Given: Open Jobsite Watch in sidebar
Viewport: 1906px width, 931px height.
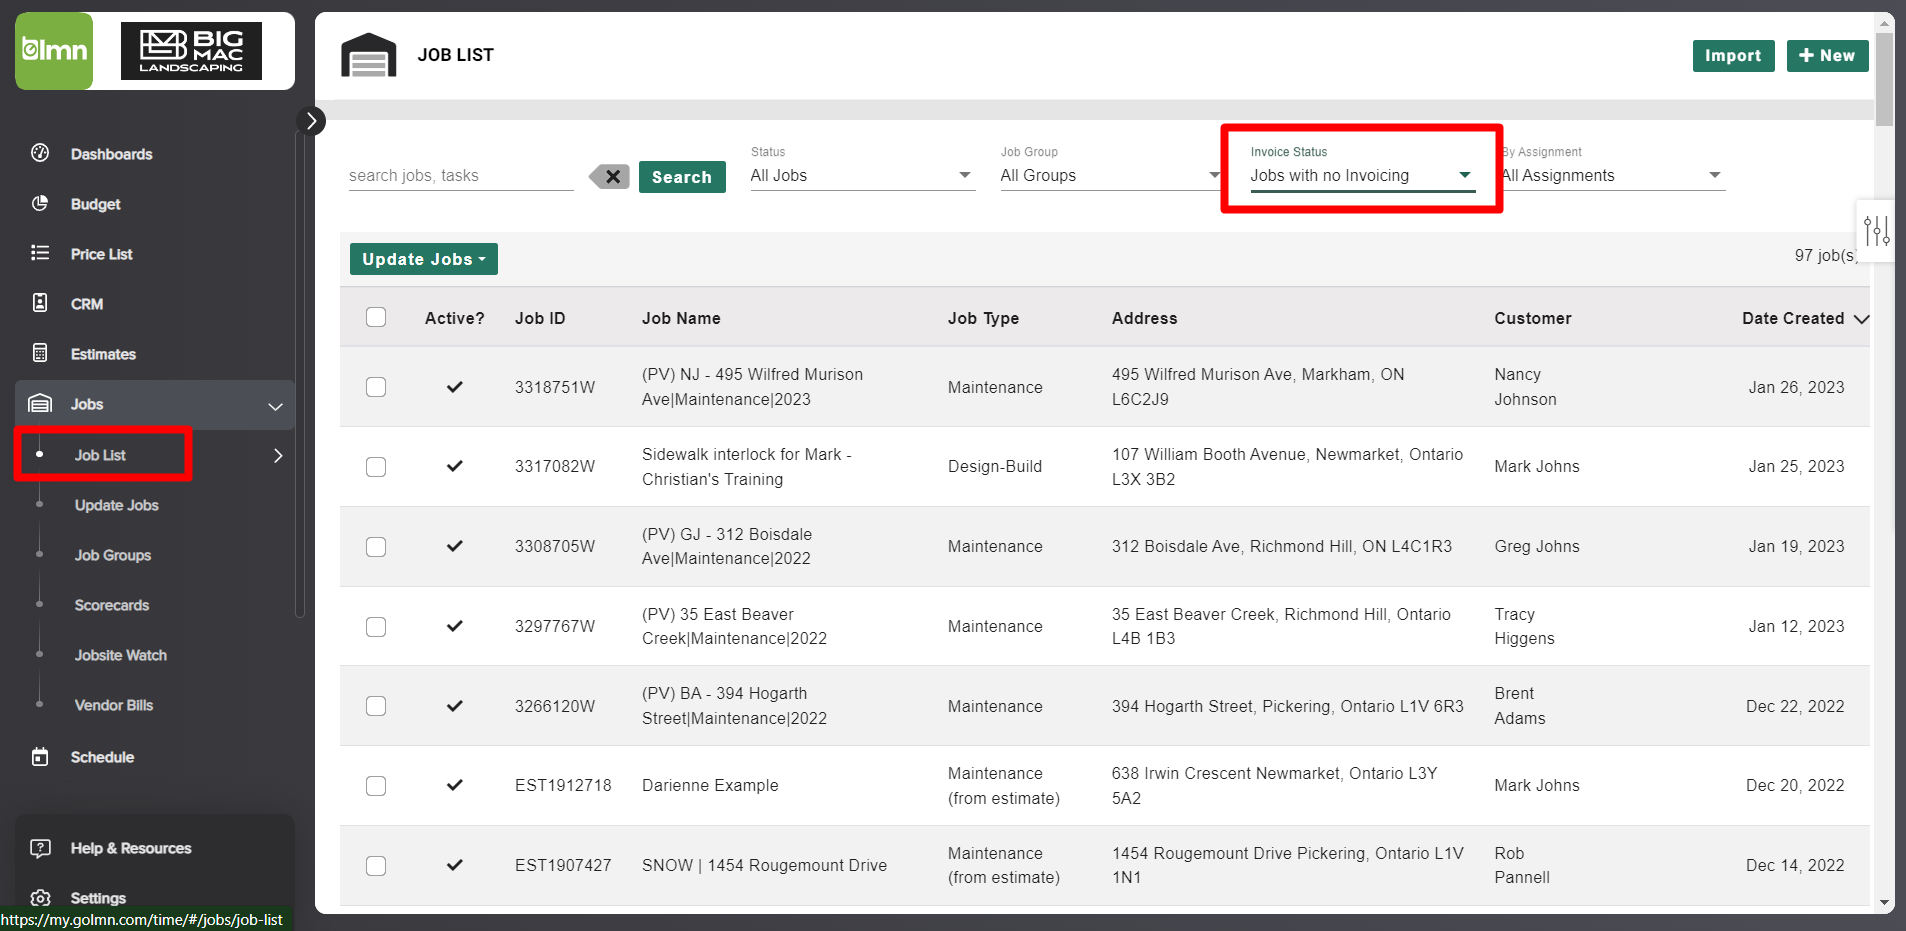Looking at the screenshot, I should coord(120,655).
